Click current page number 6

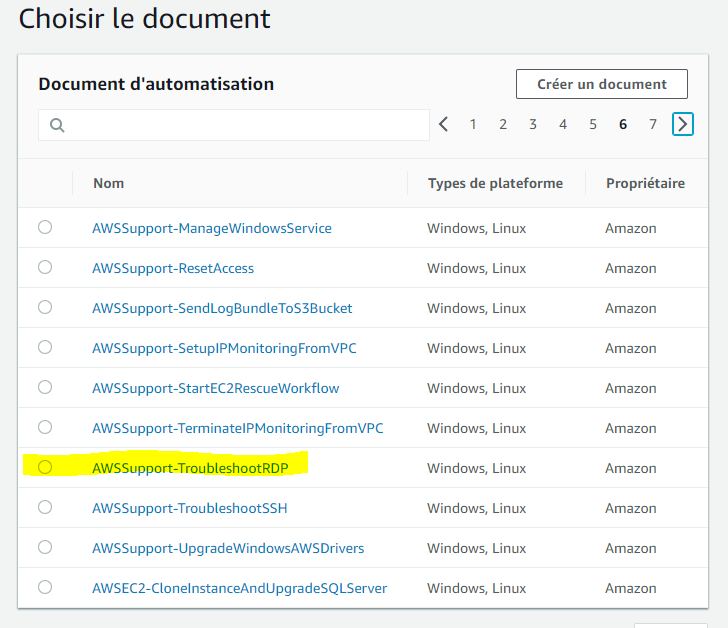point(623,124)
